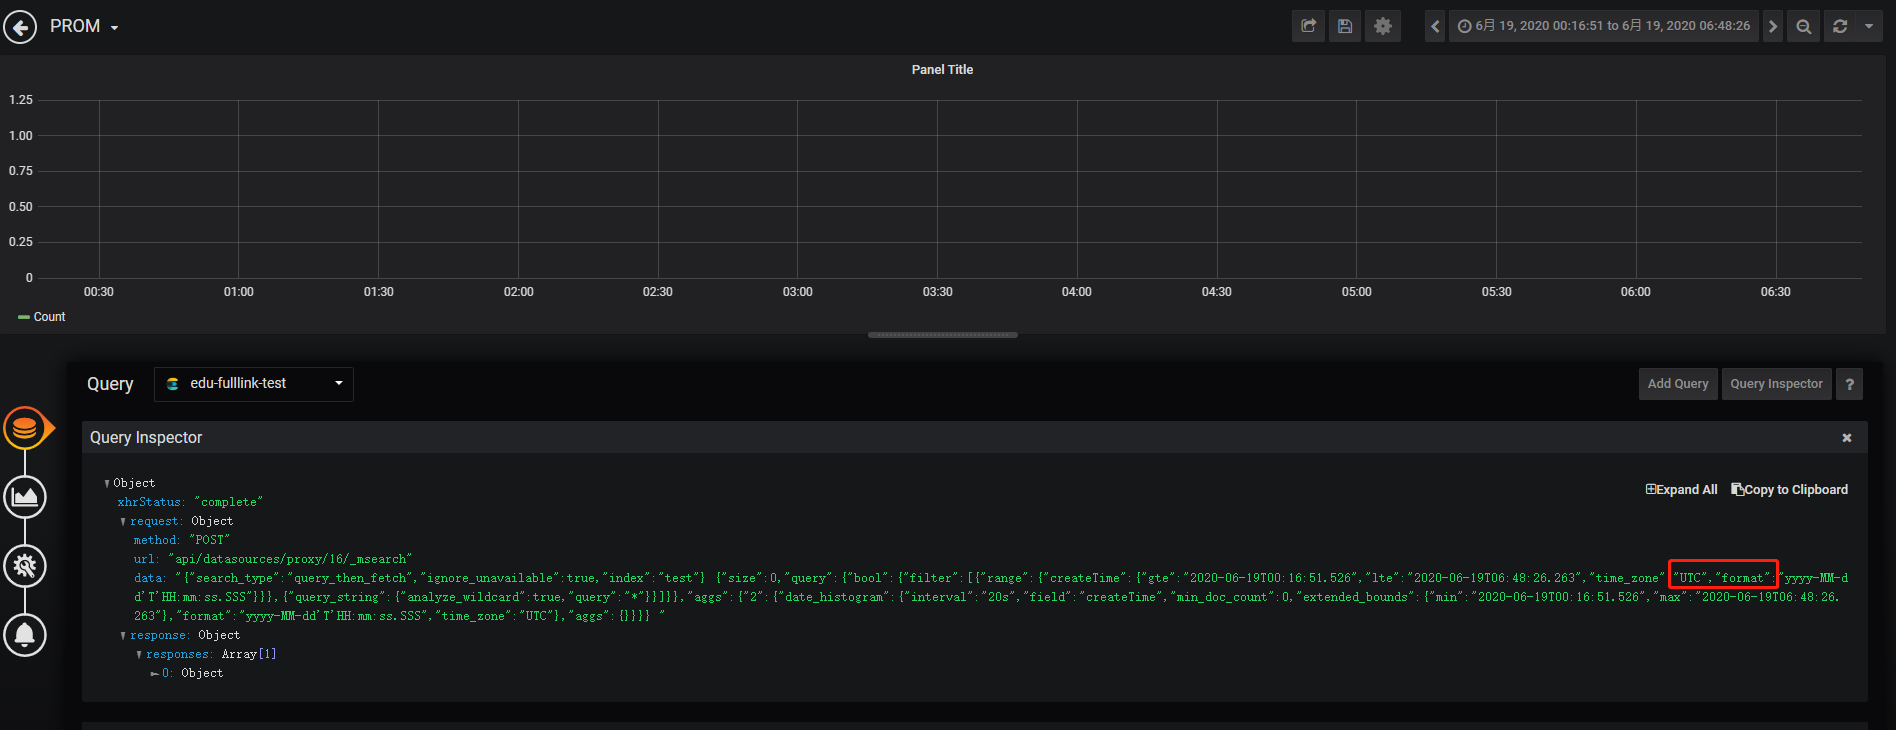The width and height of the screenshot is (1896, 730).
Task: Open Queries tab database icon
Action: (x=25, y=429)
